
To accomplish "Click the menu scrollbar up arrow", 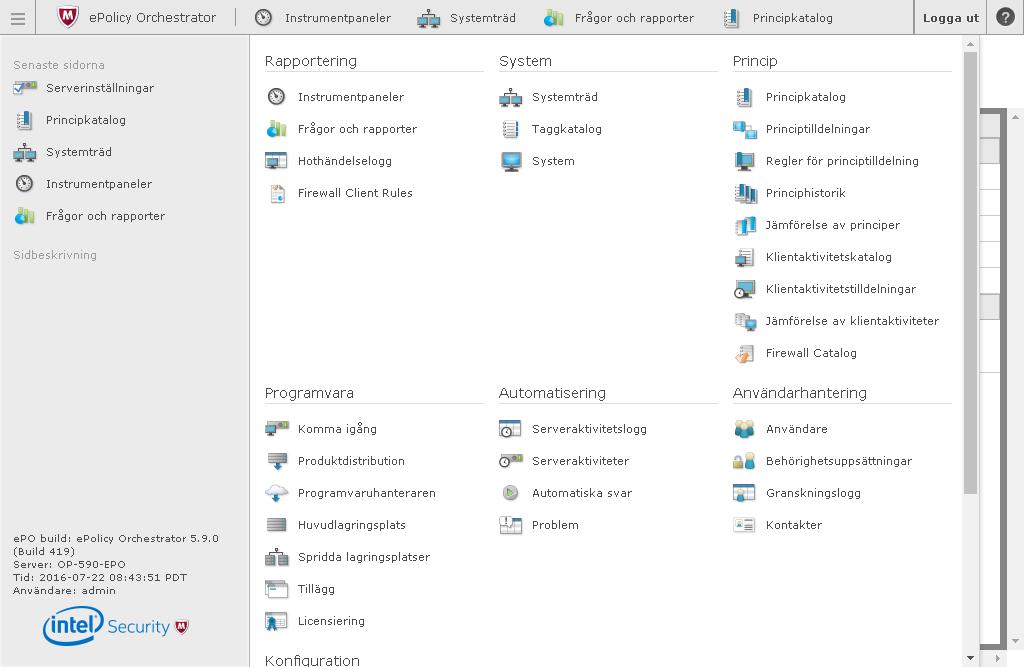I will click(x=970, y=44).
